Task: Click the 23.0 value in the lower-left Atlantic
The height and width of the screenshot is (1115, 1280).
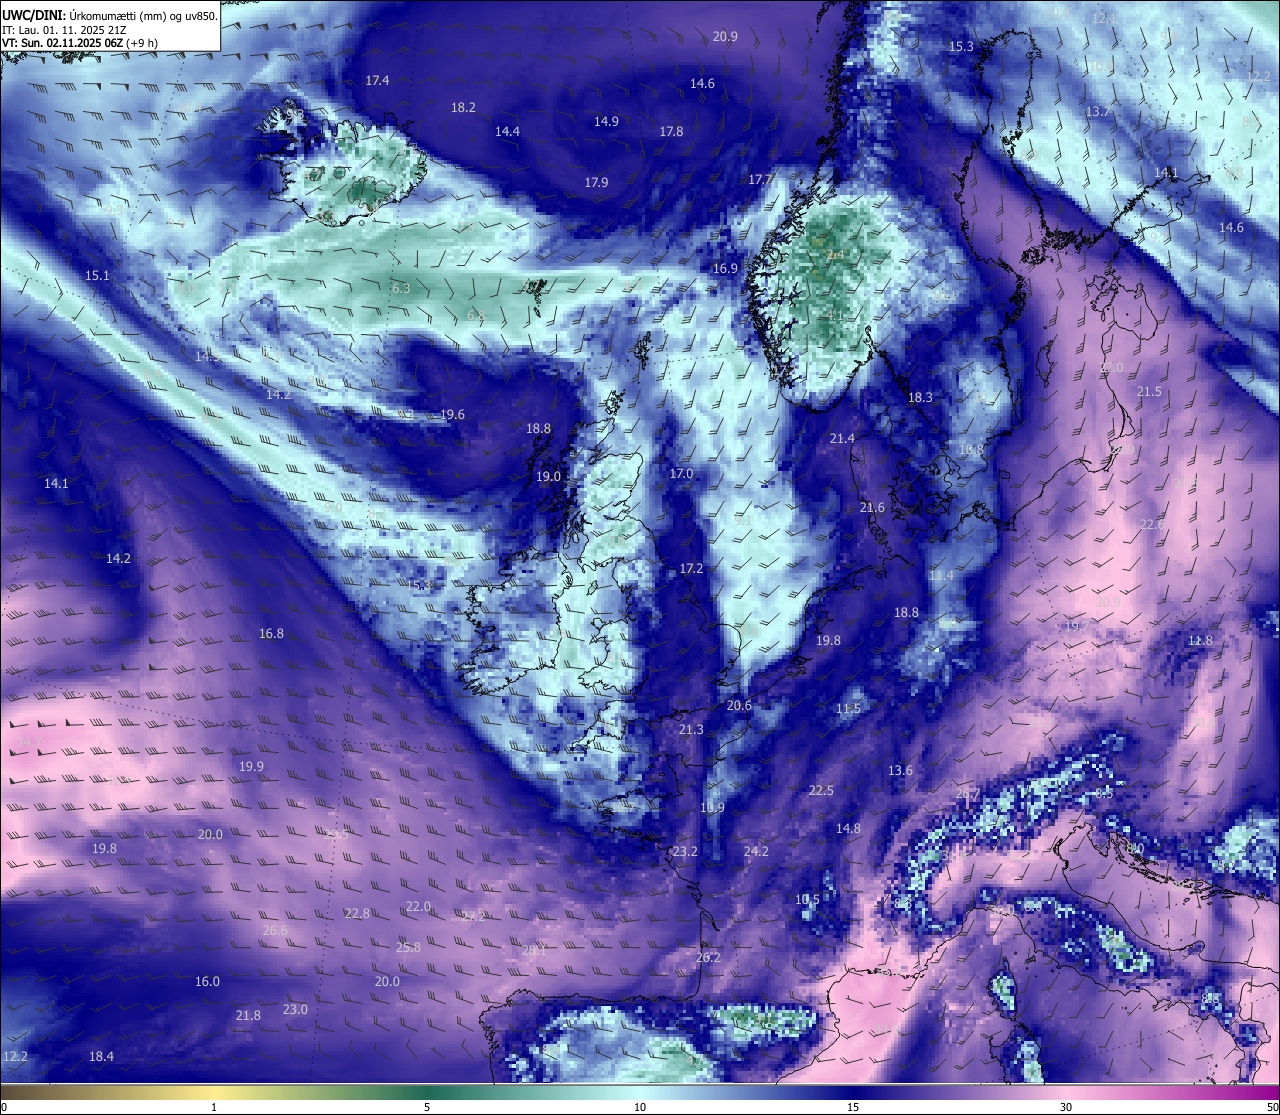Action: 295,1010
